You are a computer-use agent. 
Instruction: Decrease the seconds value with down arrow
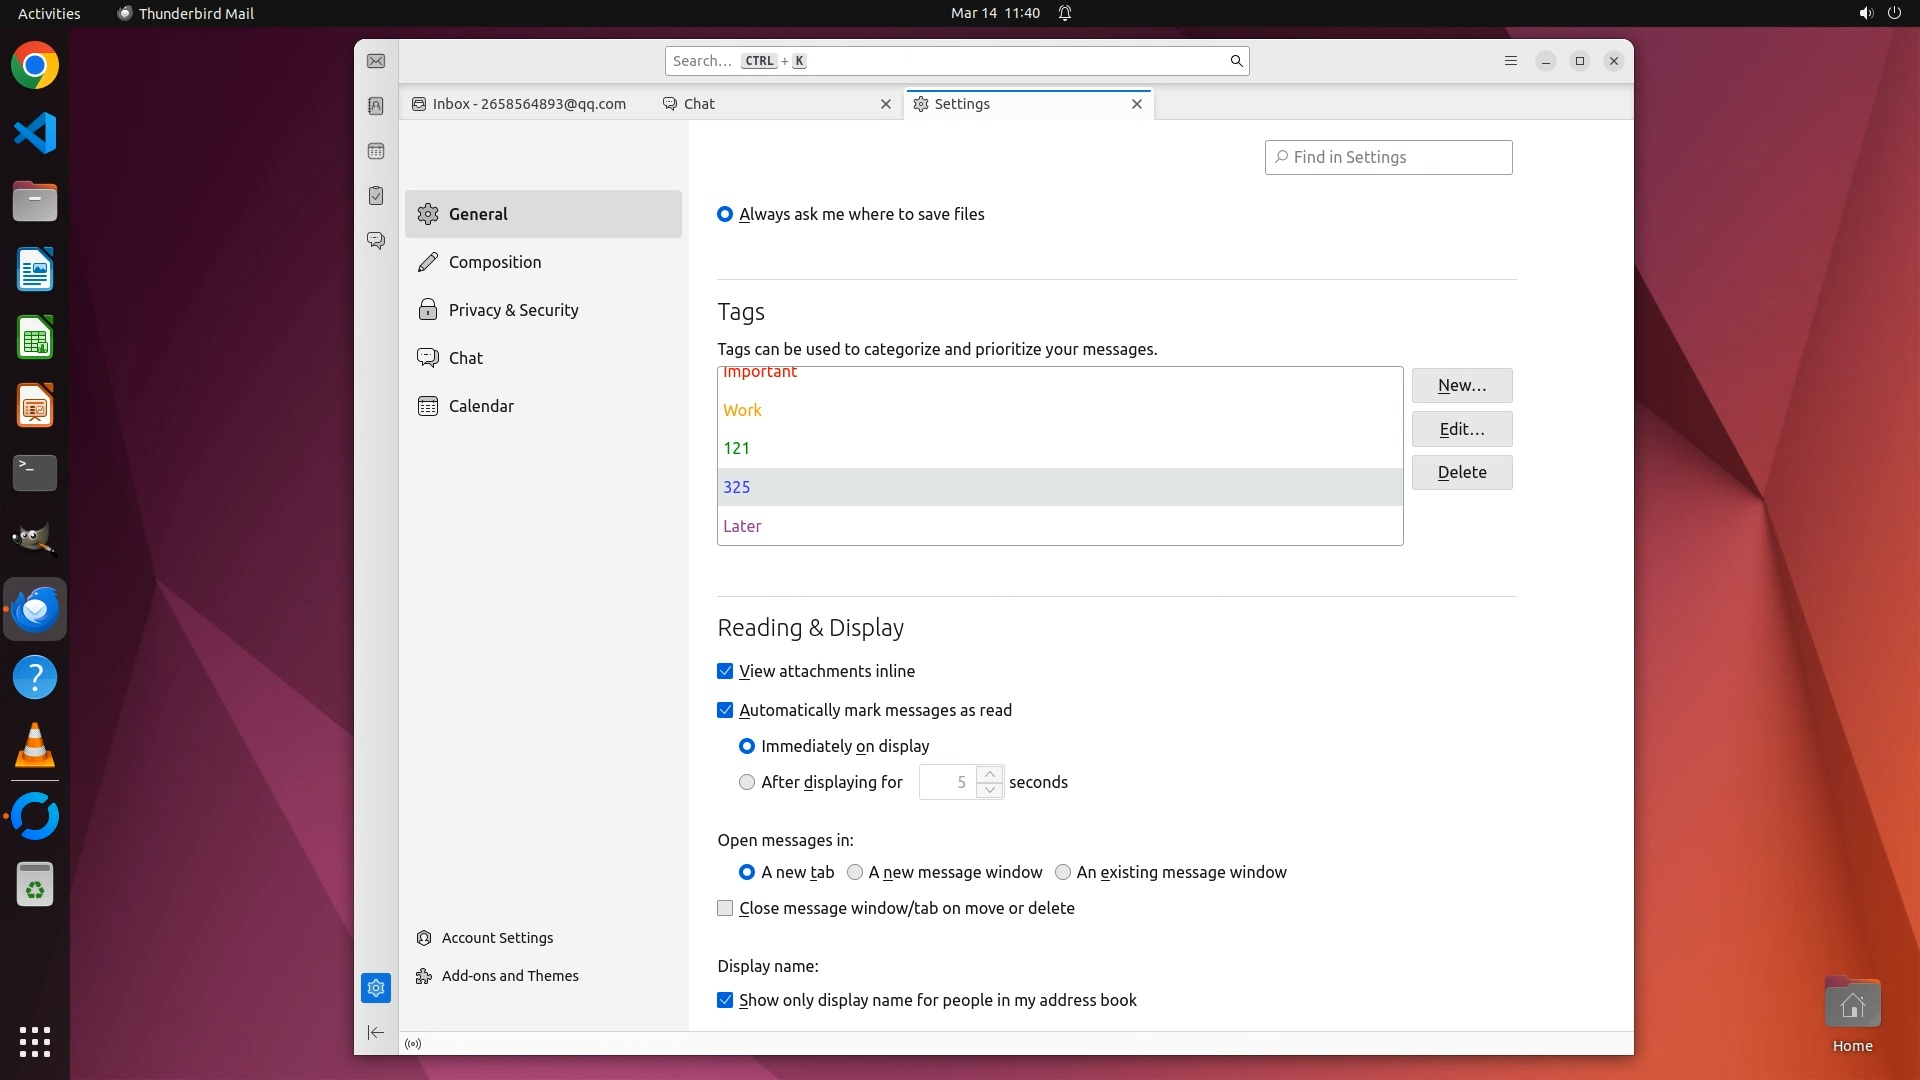(x=989, y=791)
